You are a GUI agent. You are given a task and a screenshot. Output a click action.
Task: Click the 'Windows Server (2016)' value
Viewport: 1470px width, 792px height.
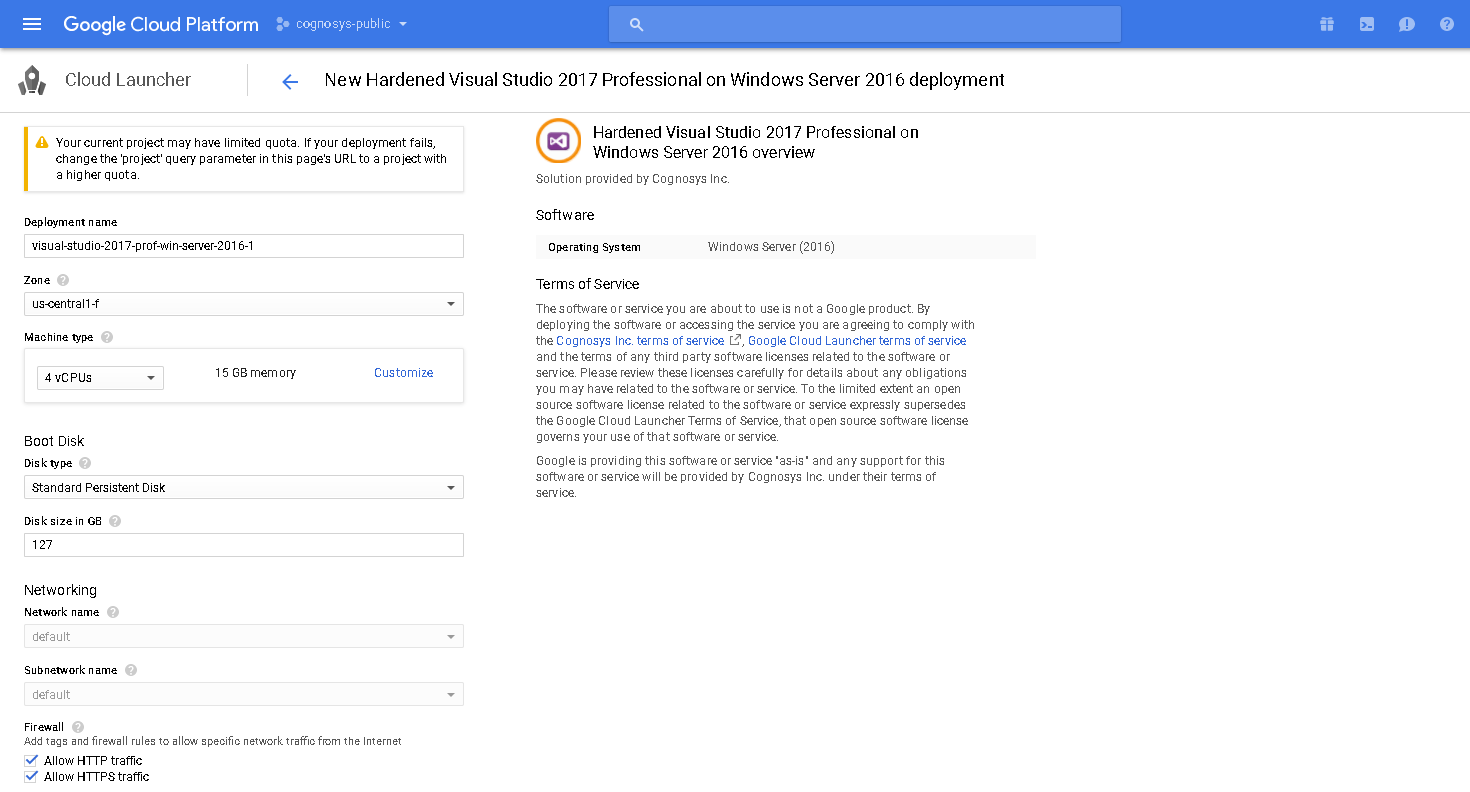tap(771, 247)
